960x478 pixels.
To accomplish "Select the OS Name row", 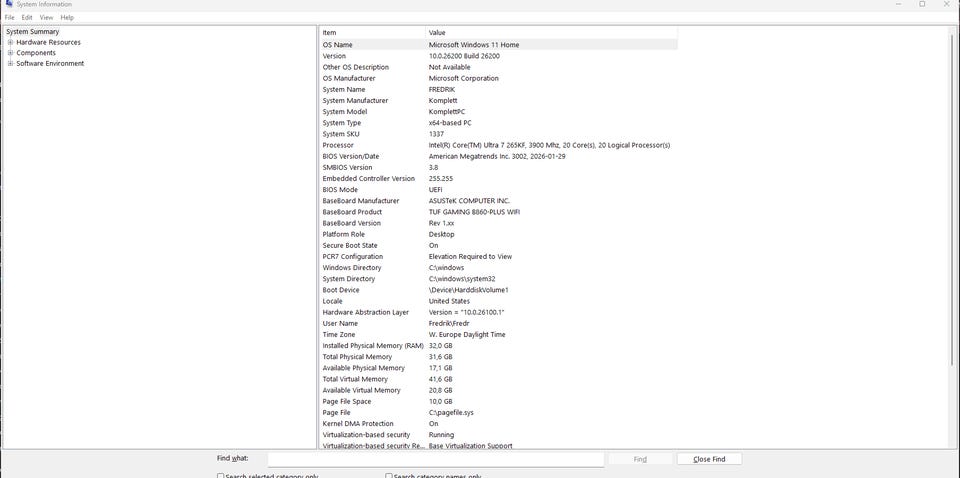I will coord(498,45).
